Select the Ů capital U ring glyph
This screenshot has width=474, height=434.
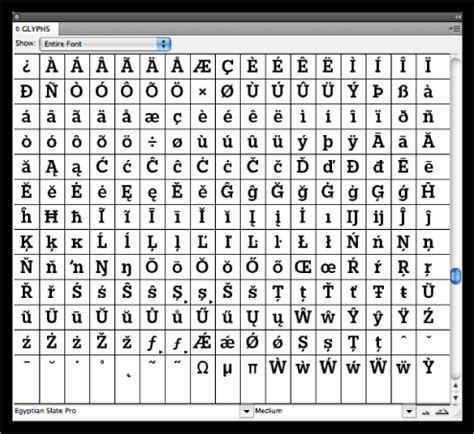[x=152, y=317]
